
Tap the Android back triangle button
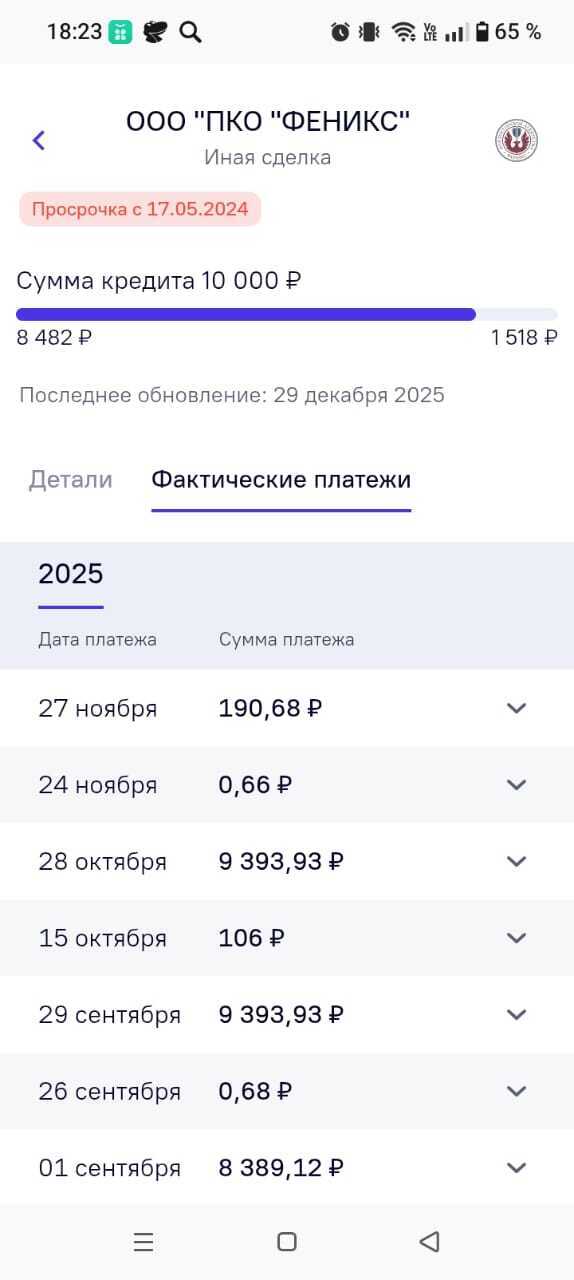pos(430,1242)
